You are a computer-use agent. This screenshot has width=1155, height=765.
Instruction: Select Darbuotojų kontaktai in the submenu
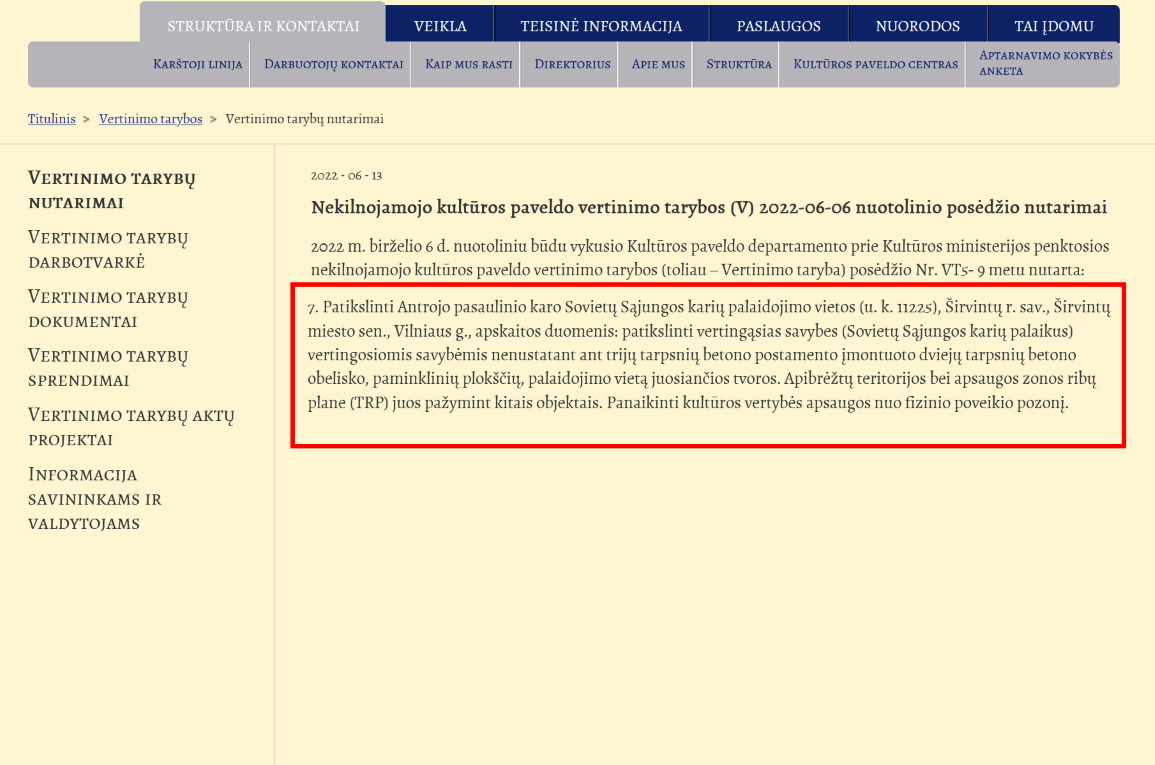[x=333, y=64]
